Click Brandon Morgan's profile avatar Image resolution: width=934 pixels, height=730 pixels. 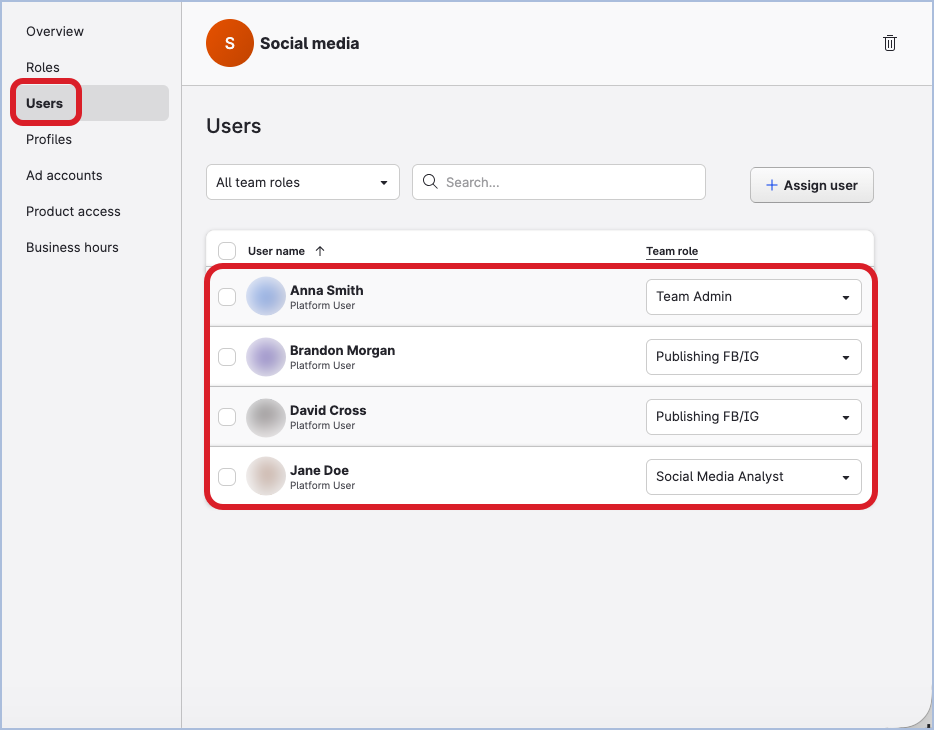pyautogui.click(x=266, y=357)
